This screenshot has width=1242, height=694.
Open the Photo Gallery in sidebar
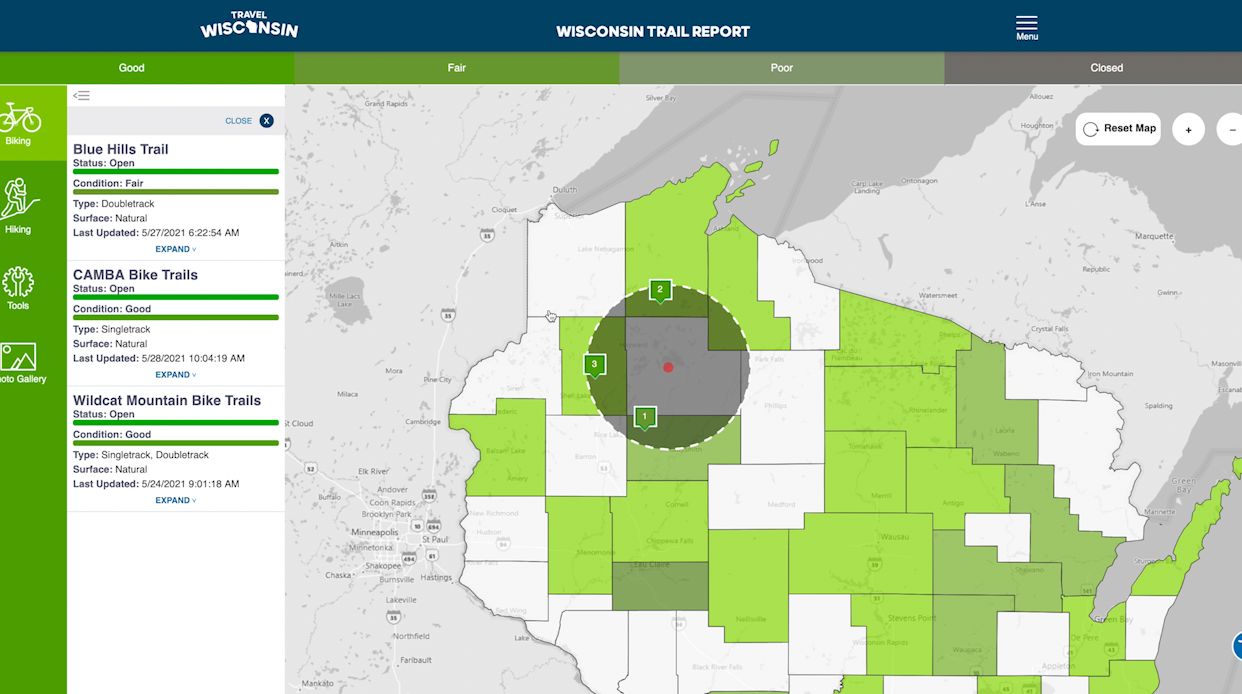coord(18,363)
